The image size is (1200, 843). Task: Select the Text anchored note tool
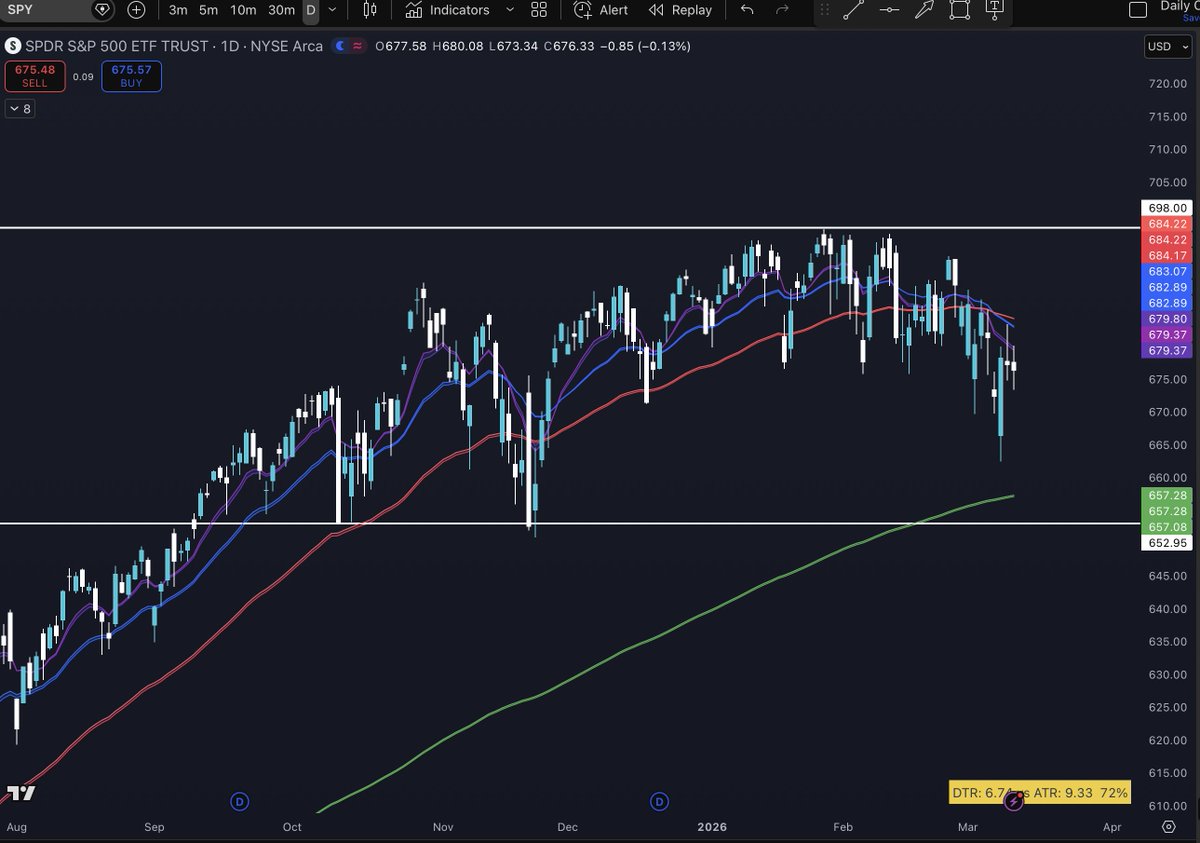994,9
